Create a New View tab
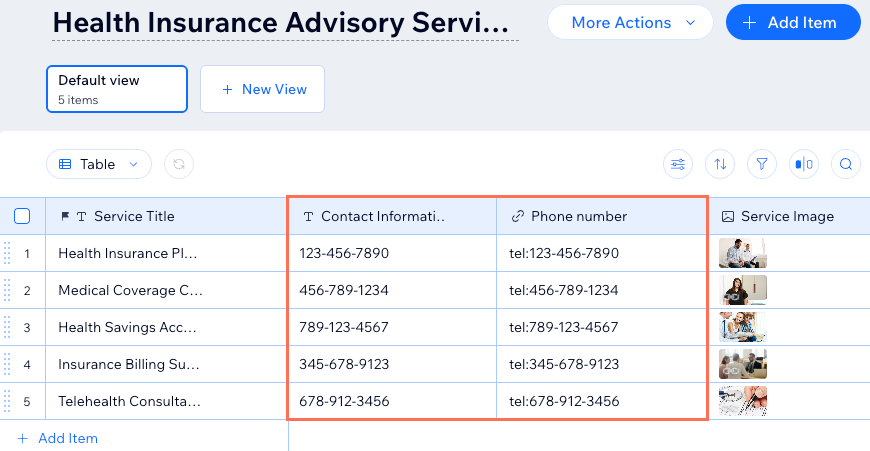Screen dimensions: 870x451 click(x=262, y=89)
